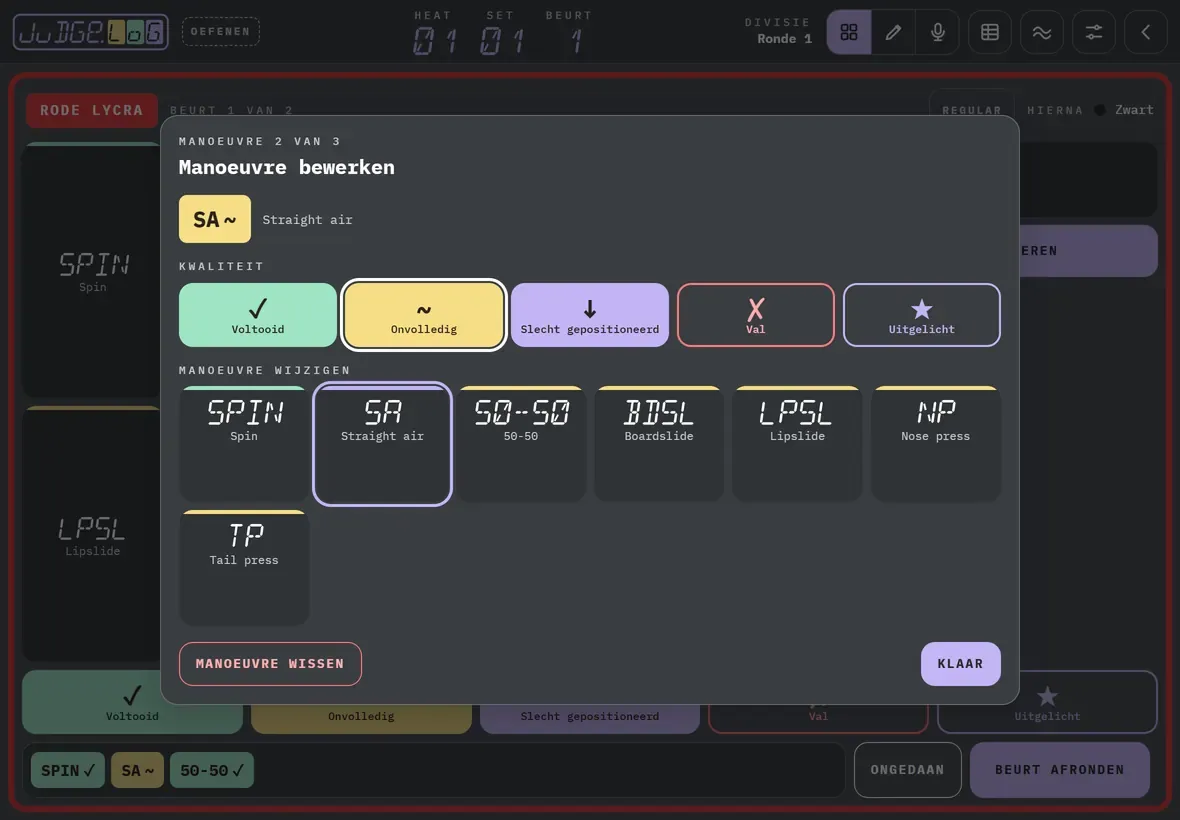
Task: Click Klaar to finish editing
Action: [960, 664]
